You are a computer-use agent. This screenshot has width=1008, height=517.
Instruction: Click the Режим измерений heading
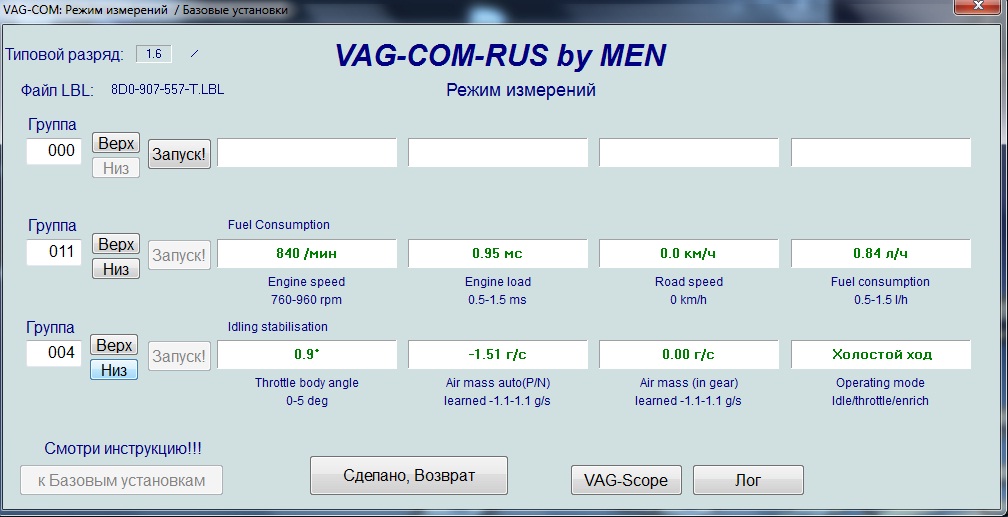pyautogui.click(x=521, y=90)
